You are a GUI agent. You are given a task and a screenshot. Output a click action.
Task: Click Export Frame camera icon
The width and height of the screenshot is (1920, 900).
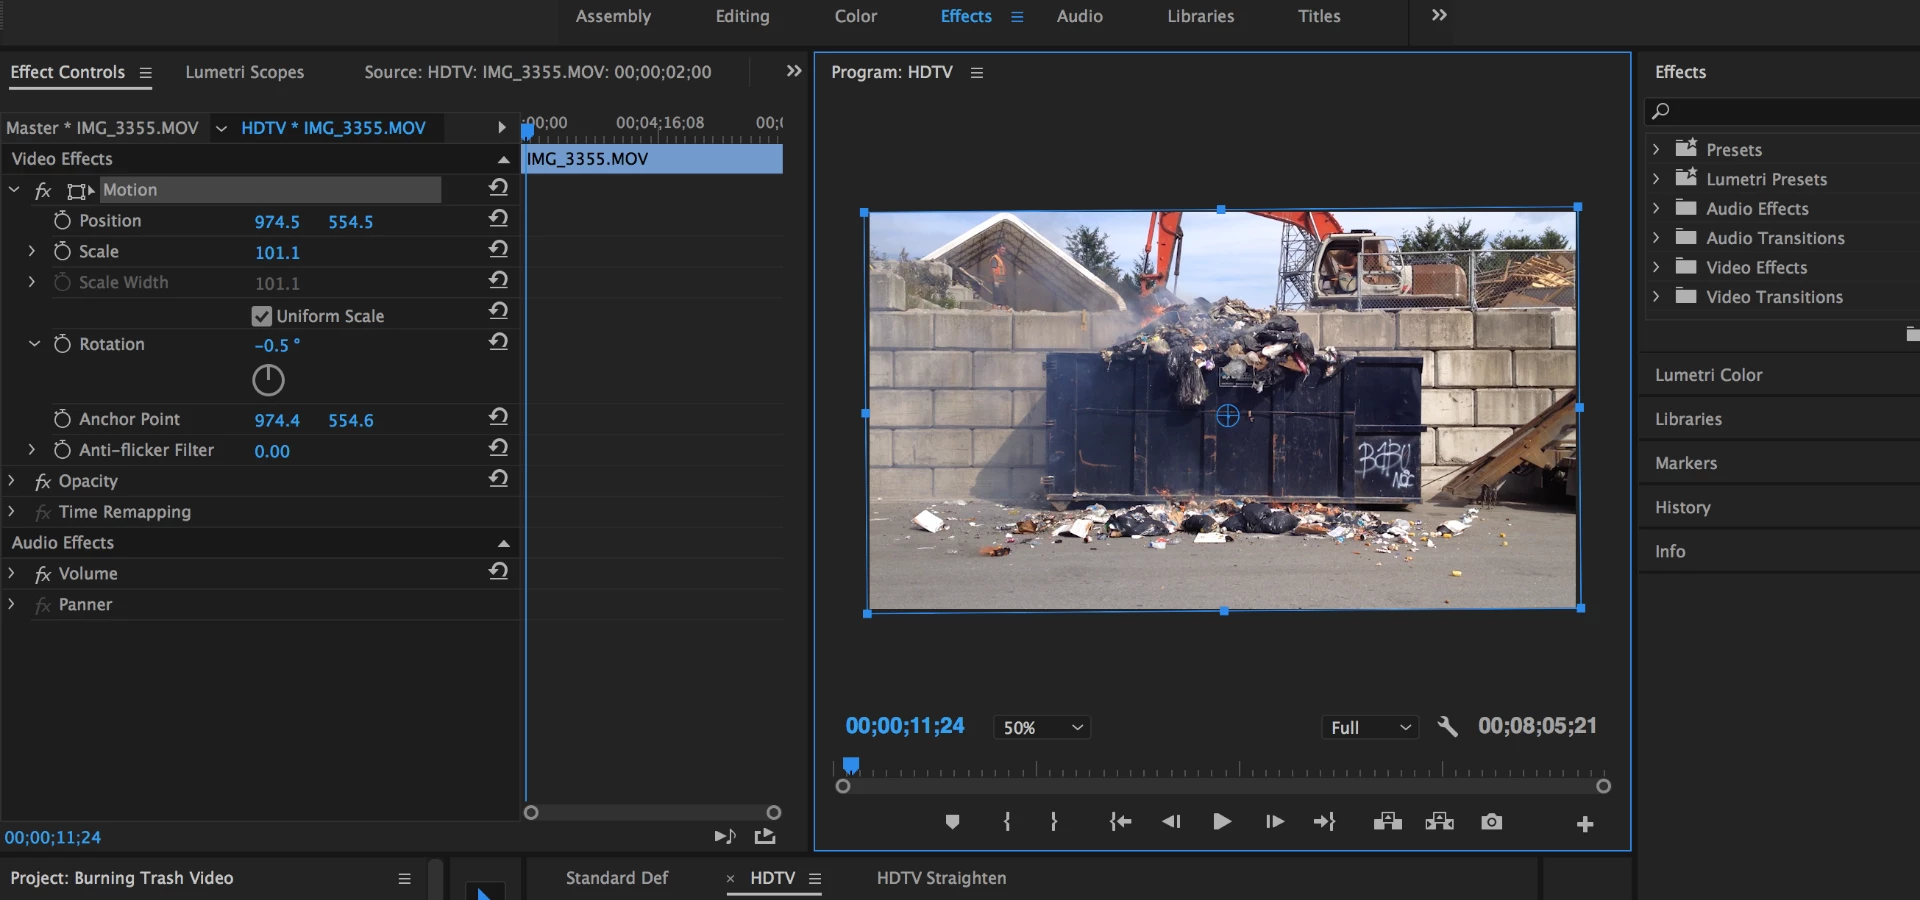click(x=1491, y=822)
